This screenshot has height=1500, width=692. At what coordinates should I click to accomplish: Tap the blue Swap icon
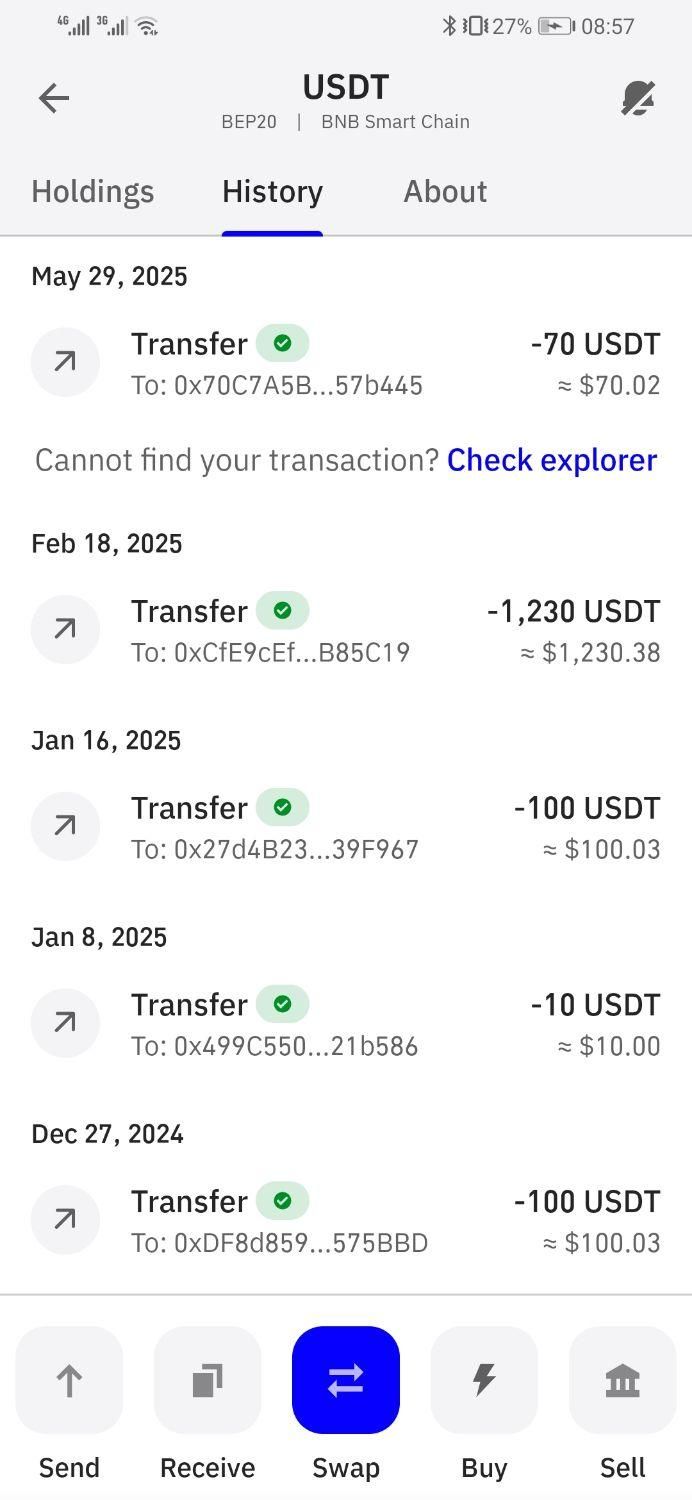click(x=346, y=1380)
